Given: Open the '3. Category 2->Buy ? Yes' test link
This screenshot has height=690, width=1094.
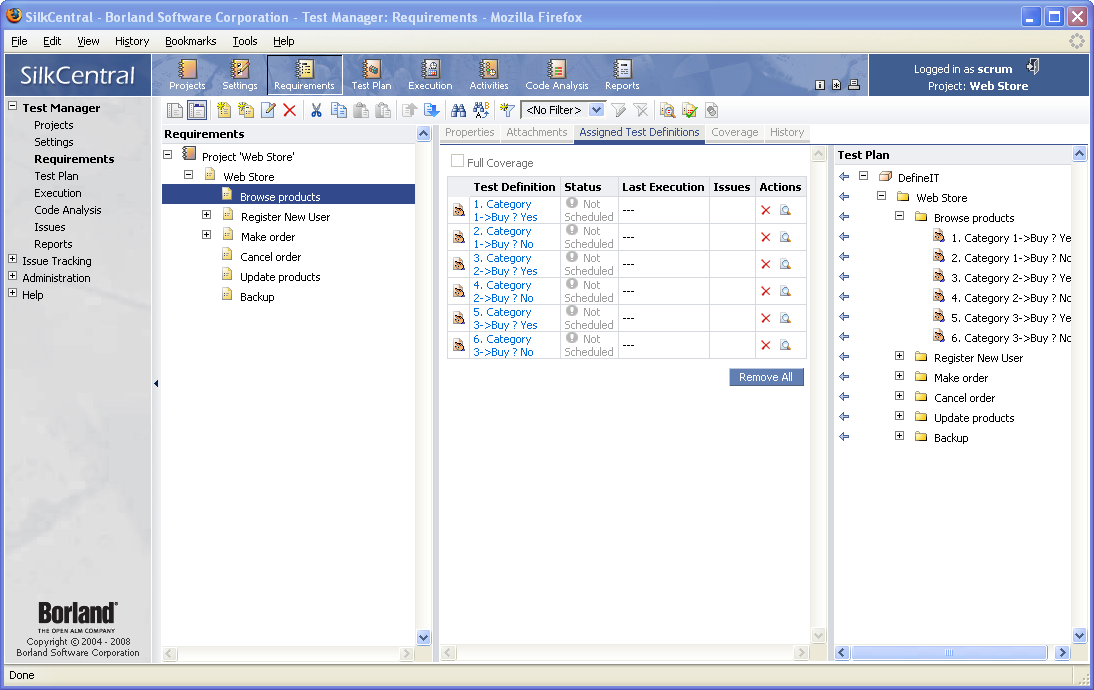Looking at the screenshot, I should (x=505, y=264).
